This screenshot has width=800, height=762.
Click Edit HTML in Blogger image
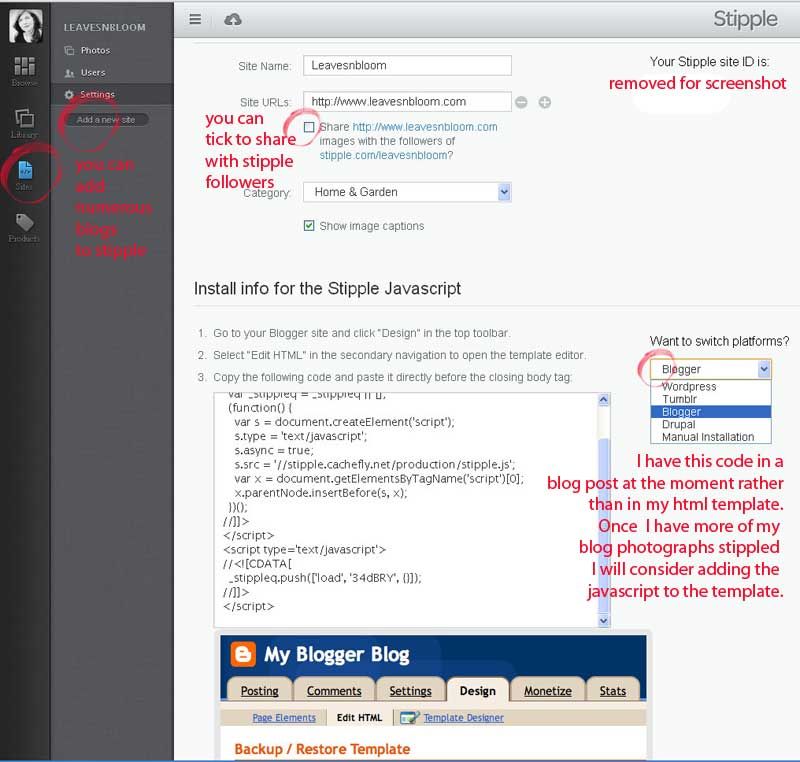point(359,718)
